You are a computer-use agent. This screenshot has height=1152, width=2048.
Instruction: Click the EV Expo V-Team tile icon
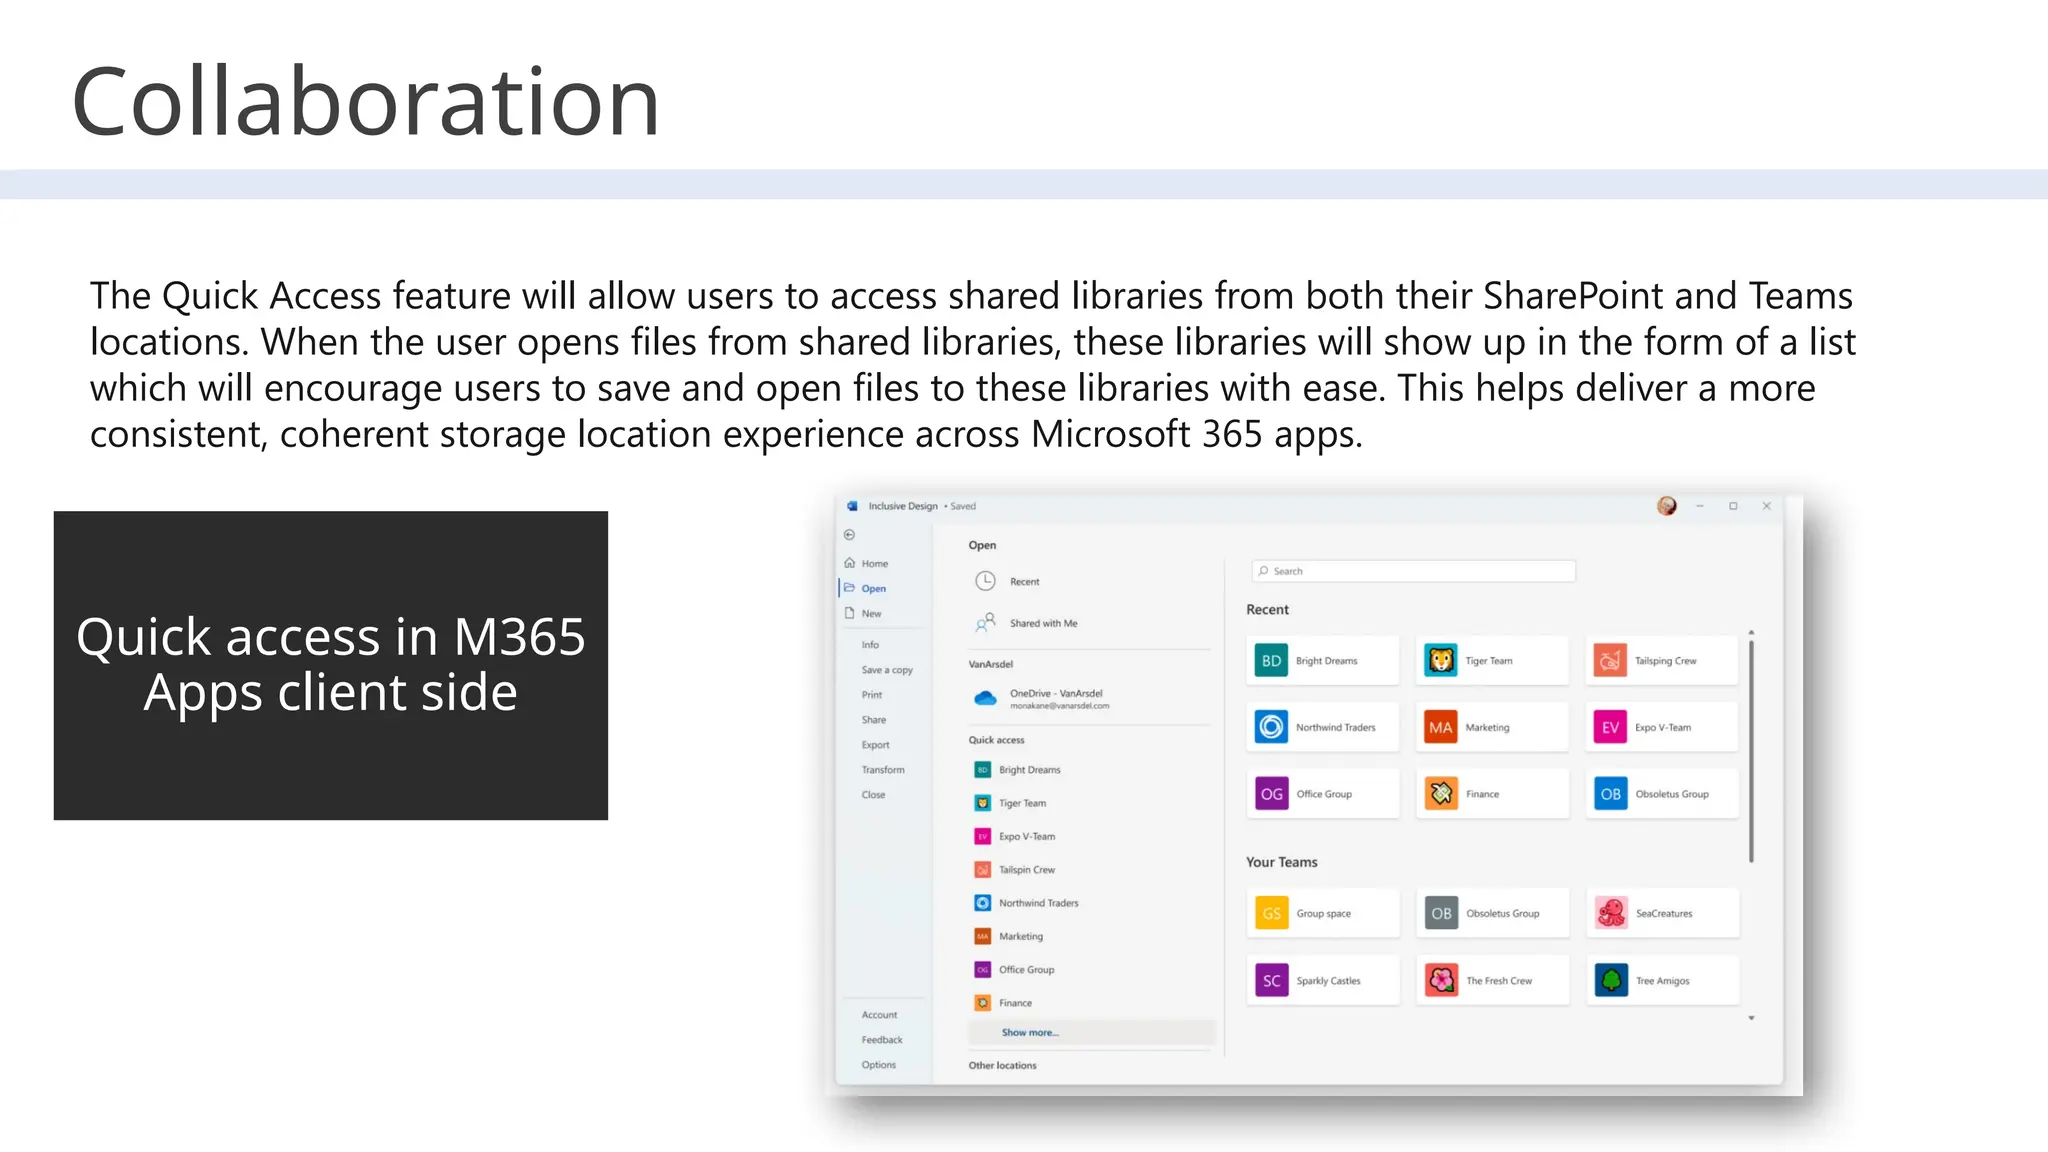1610,727
